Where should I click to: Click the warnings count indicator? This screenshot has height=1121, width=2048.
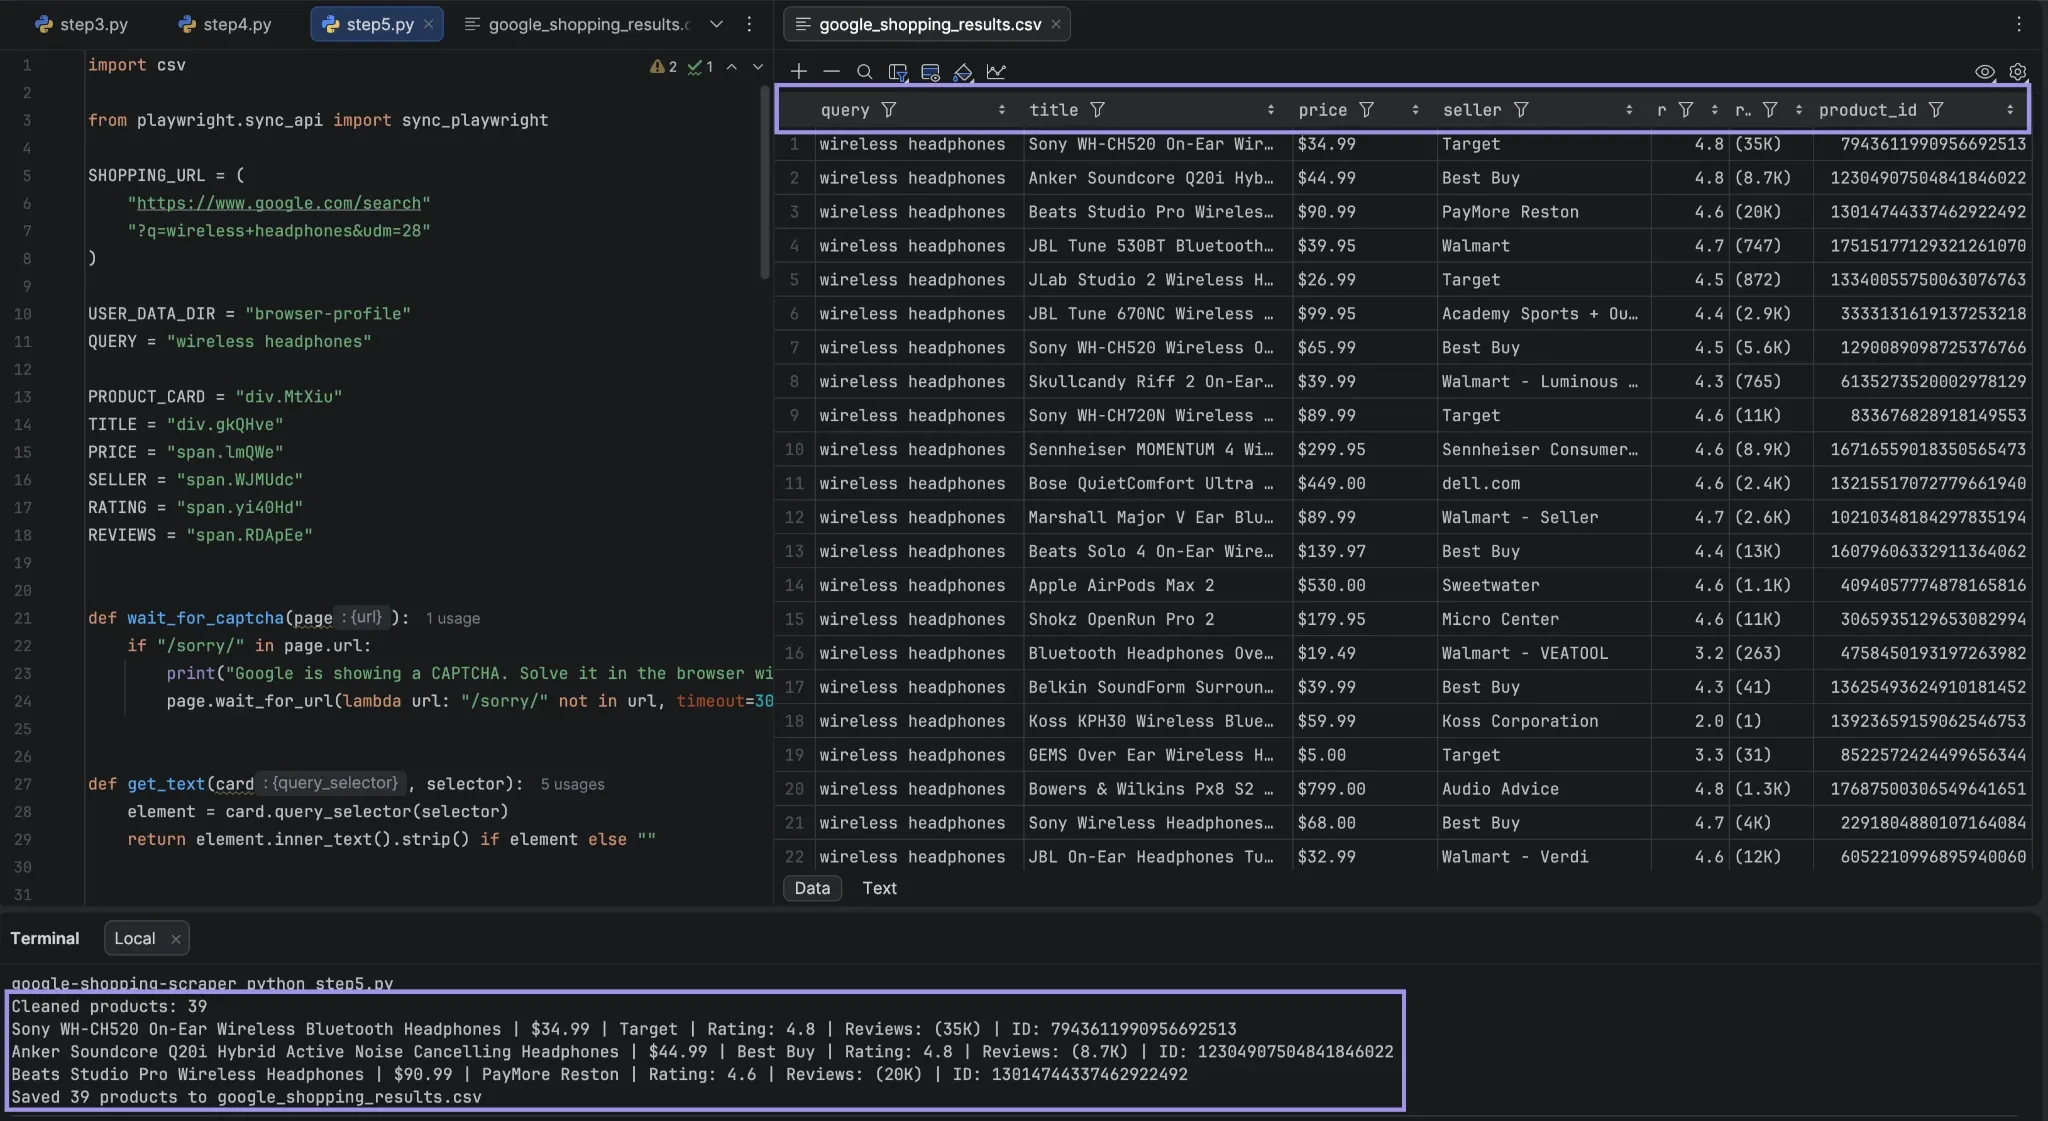point(664,66)
